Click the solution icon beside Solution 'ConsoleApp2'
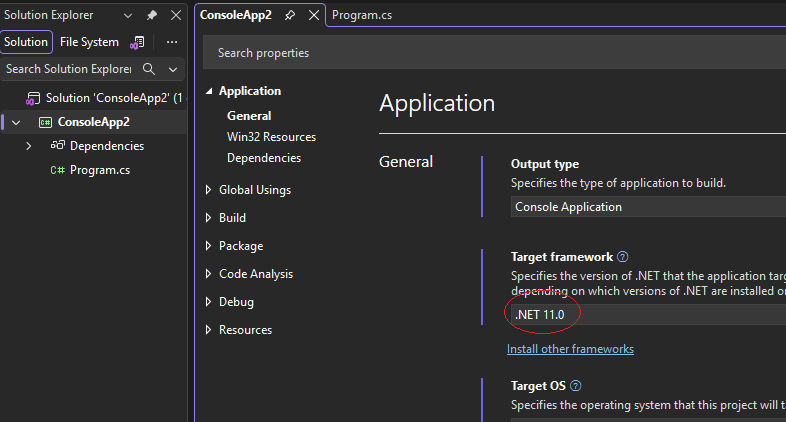The height and width of the screenshot is (422, 786). pyautogui.click(x=33, y=98)
